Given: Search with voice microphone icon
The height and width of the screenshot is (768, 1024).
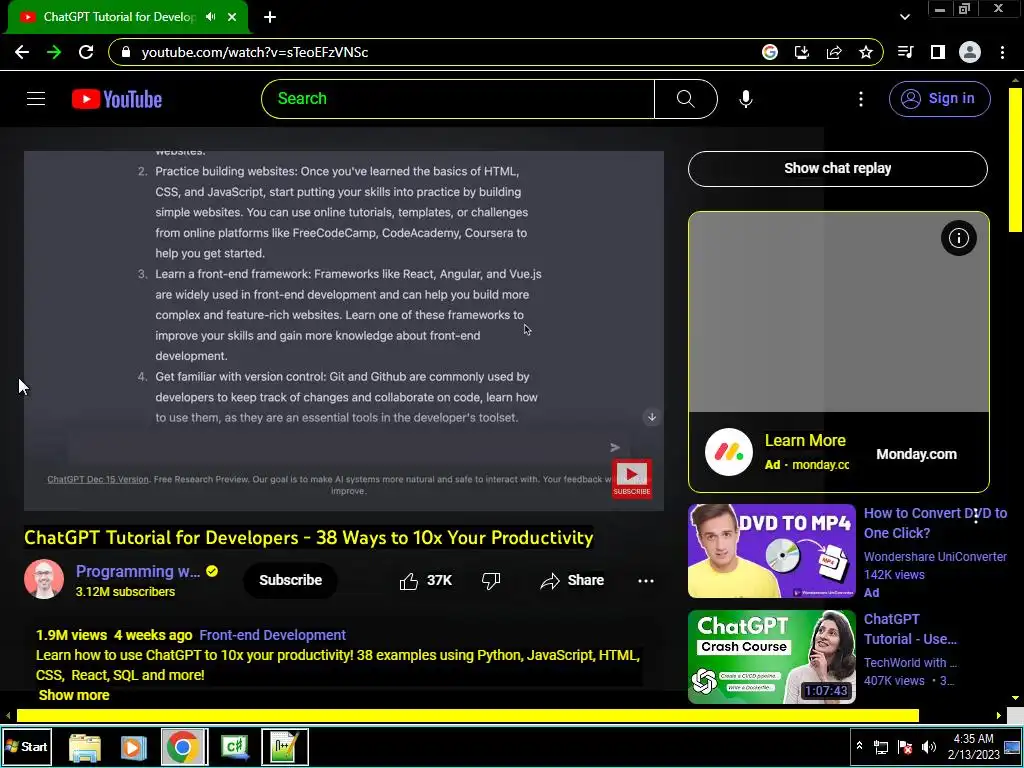Looking at the screenshot, I should coord(746,99).
